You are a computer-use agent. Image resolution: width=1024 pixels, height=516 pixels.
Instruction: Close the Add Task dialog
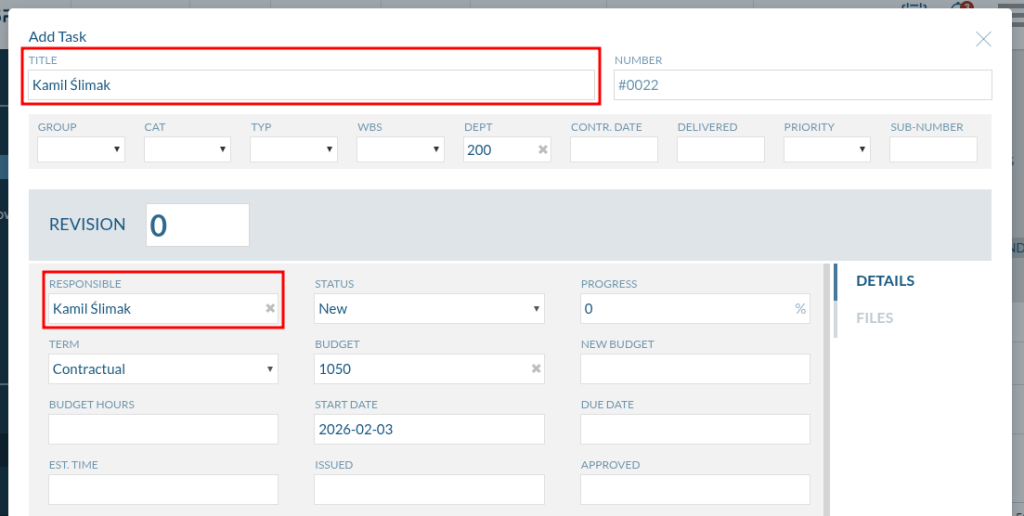983,39
